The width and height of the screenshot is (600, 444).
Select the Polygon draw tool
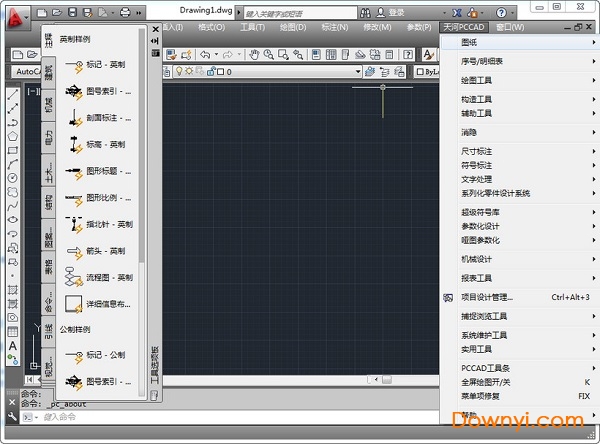pos(13,136)
